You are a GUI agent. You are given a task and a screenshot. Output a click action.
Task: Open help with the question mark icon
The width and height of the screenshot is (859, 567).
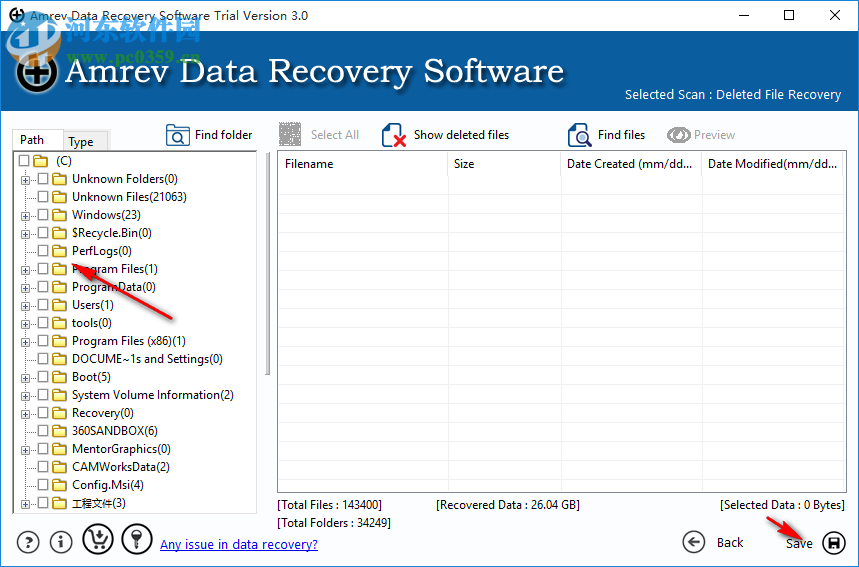[28, 542]
